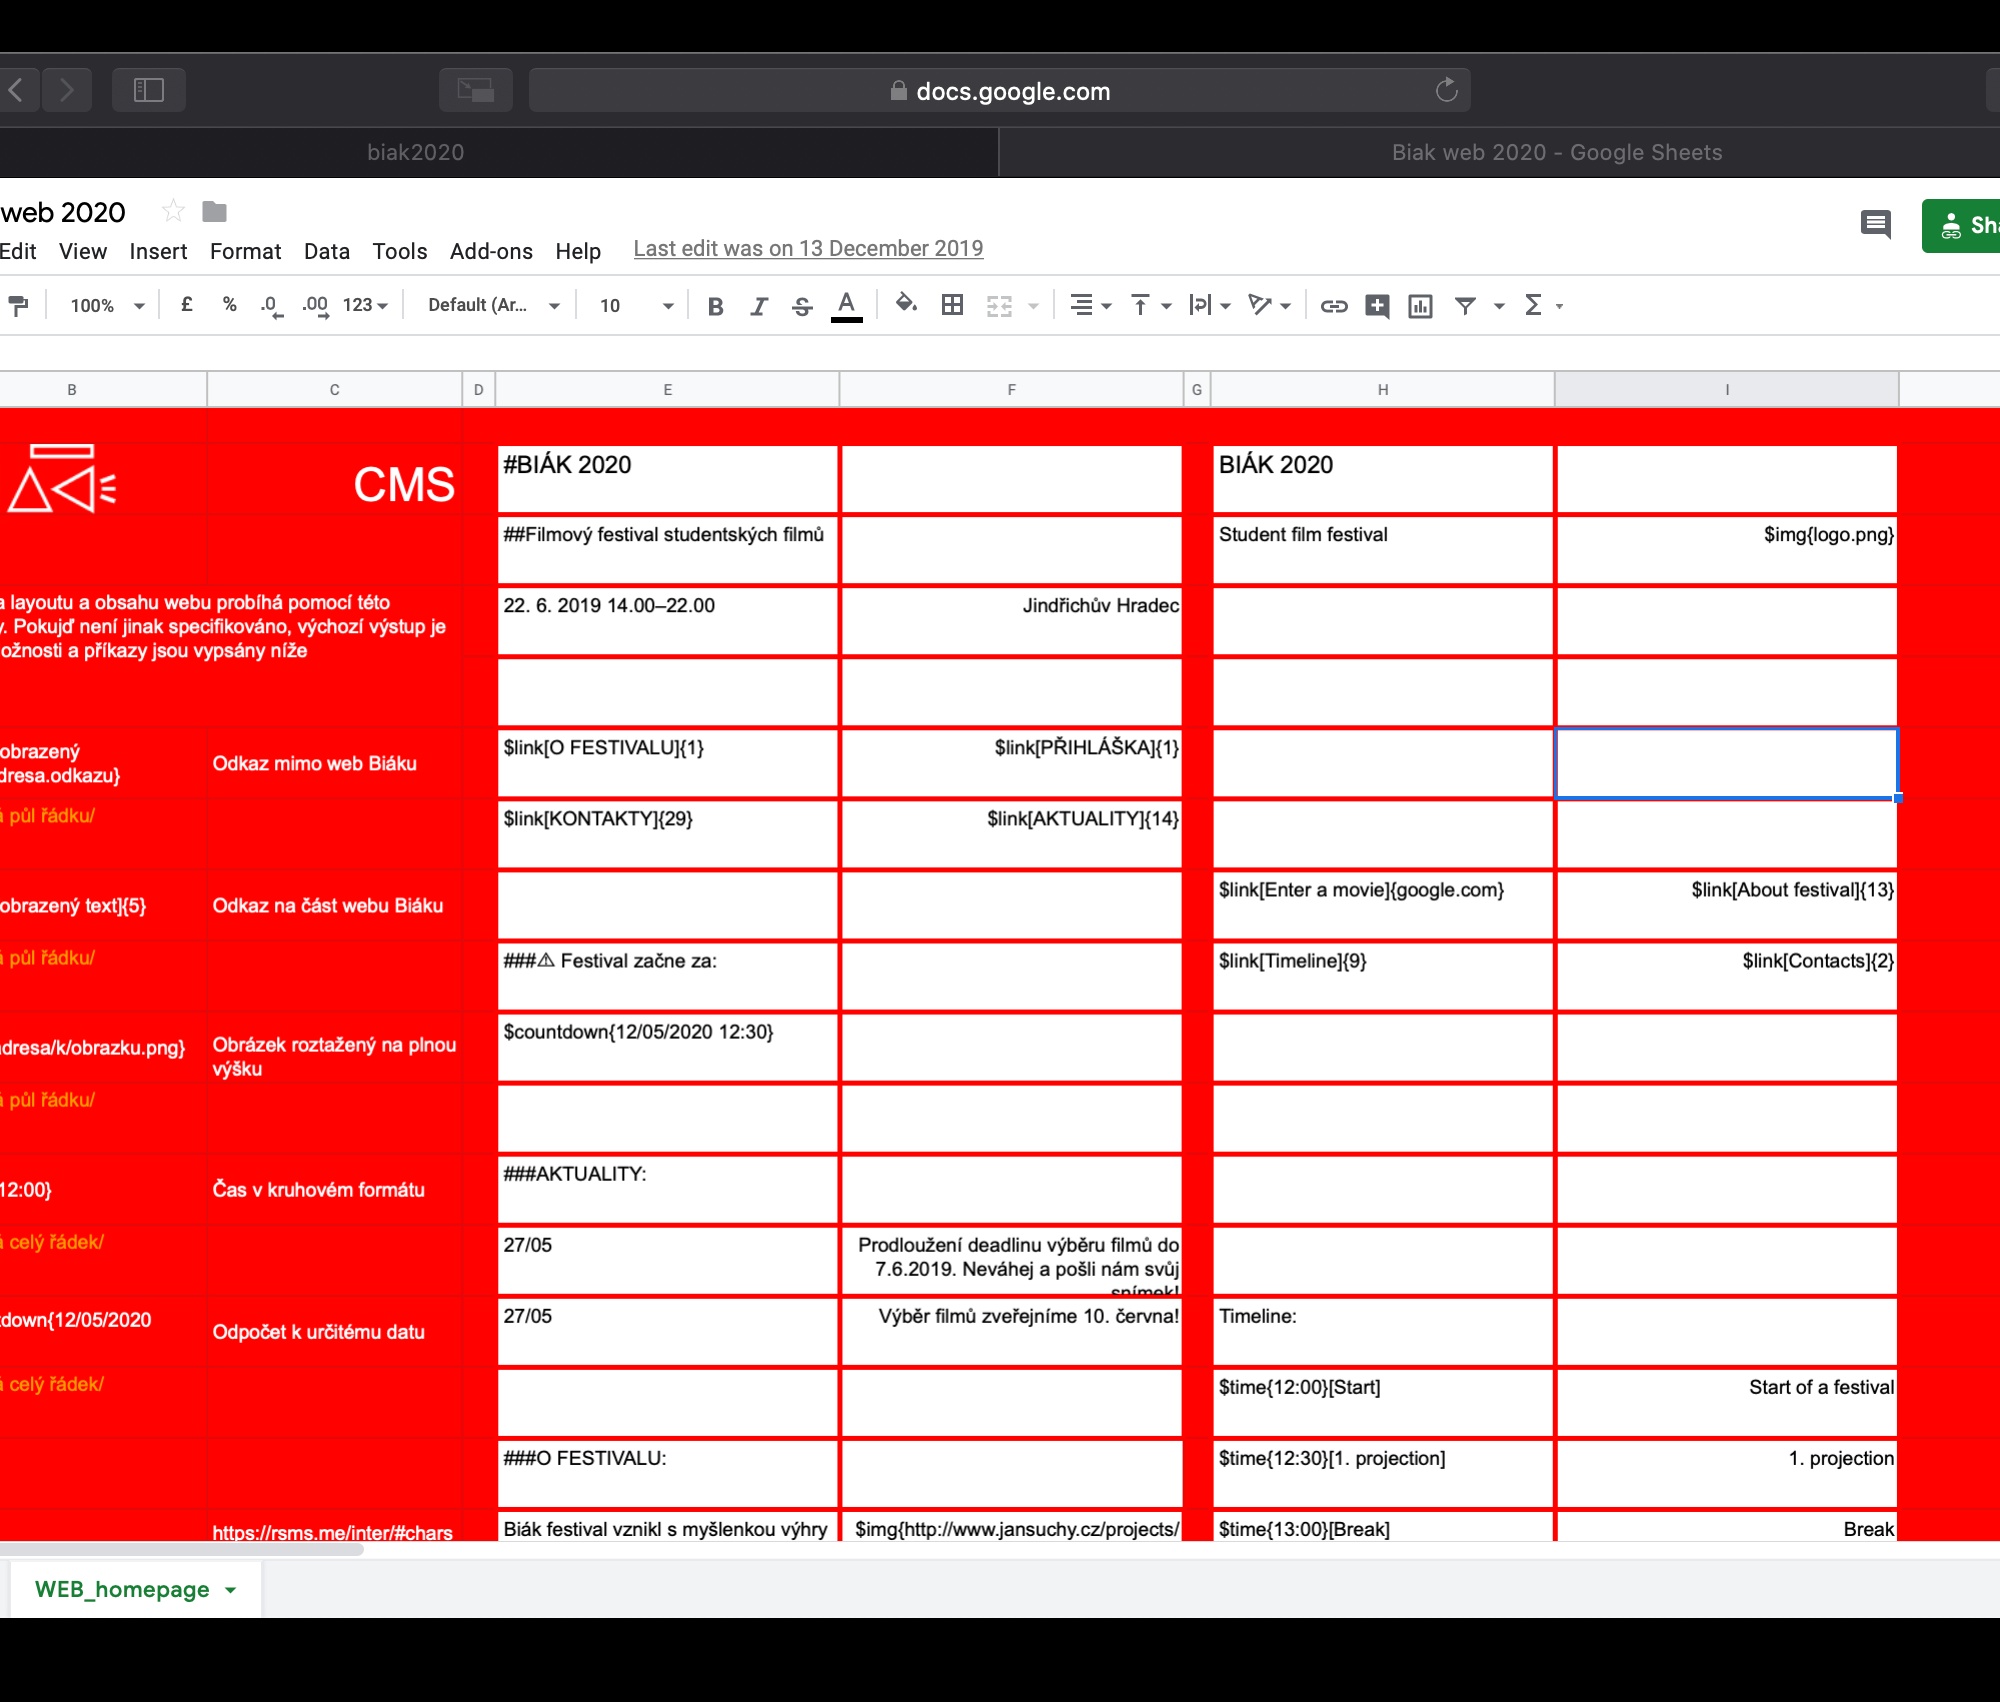
Task: Insert a comment
Action: point(1377,306)
